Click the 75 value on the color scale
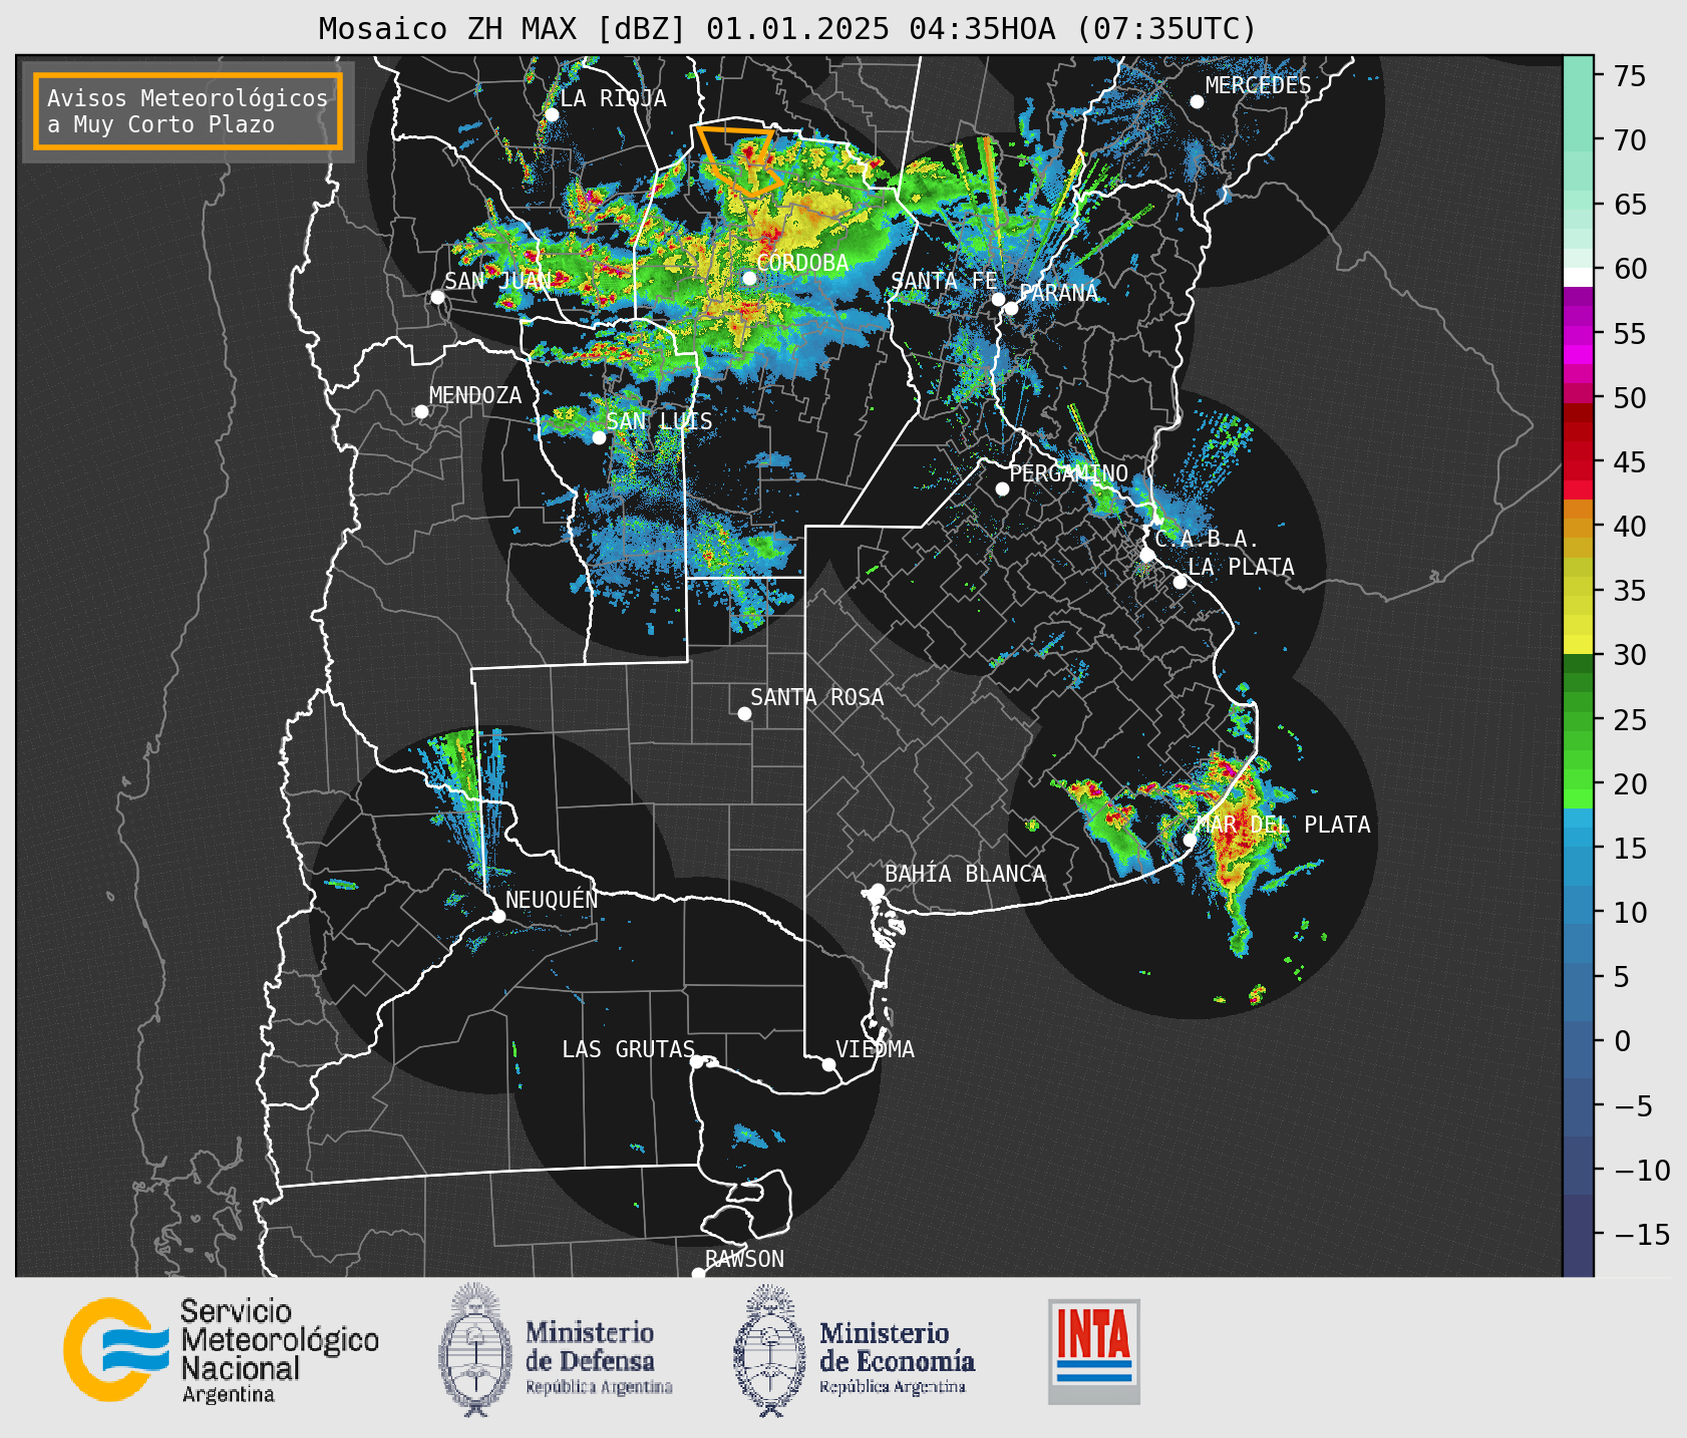Viewport: 1687px width, 1438px height. pos(1630,76)
